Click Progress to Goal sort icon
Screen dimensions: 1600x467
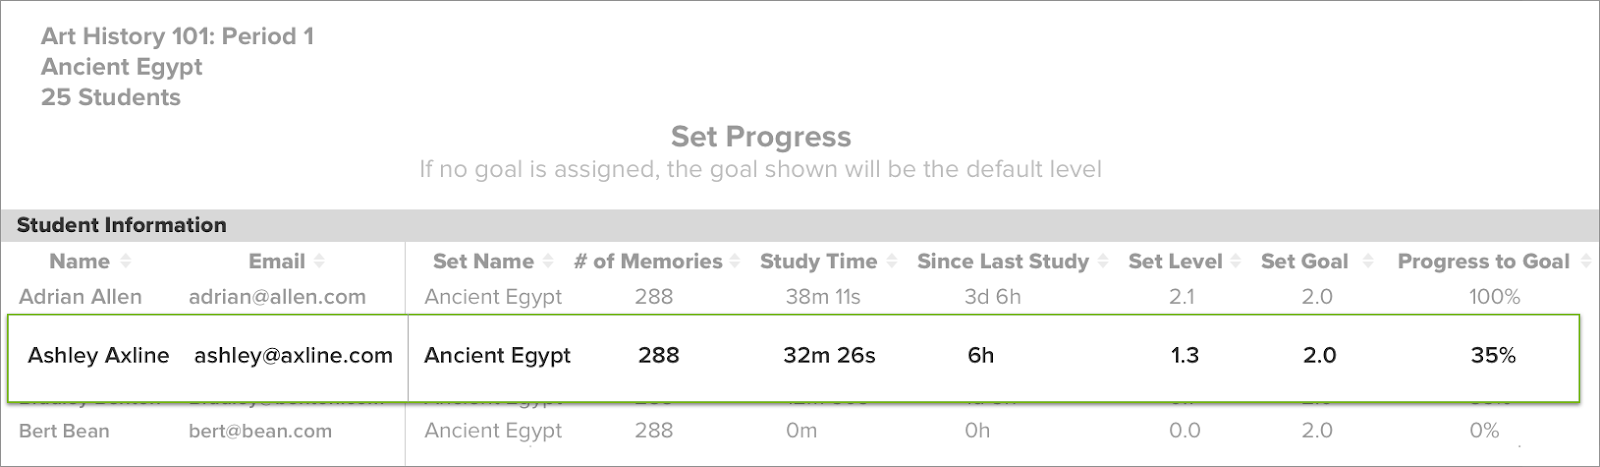click(1586, 261)
